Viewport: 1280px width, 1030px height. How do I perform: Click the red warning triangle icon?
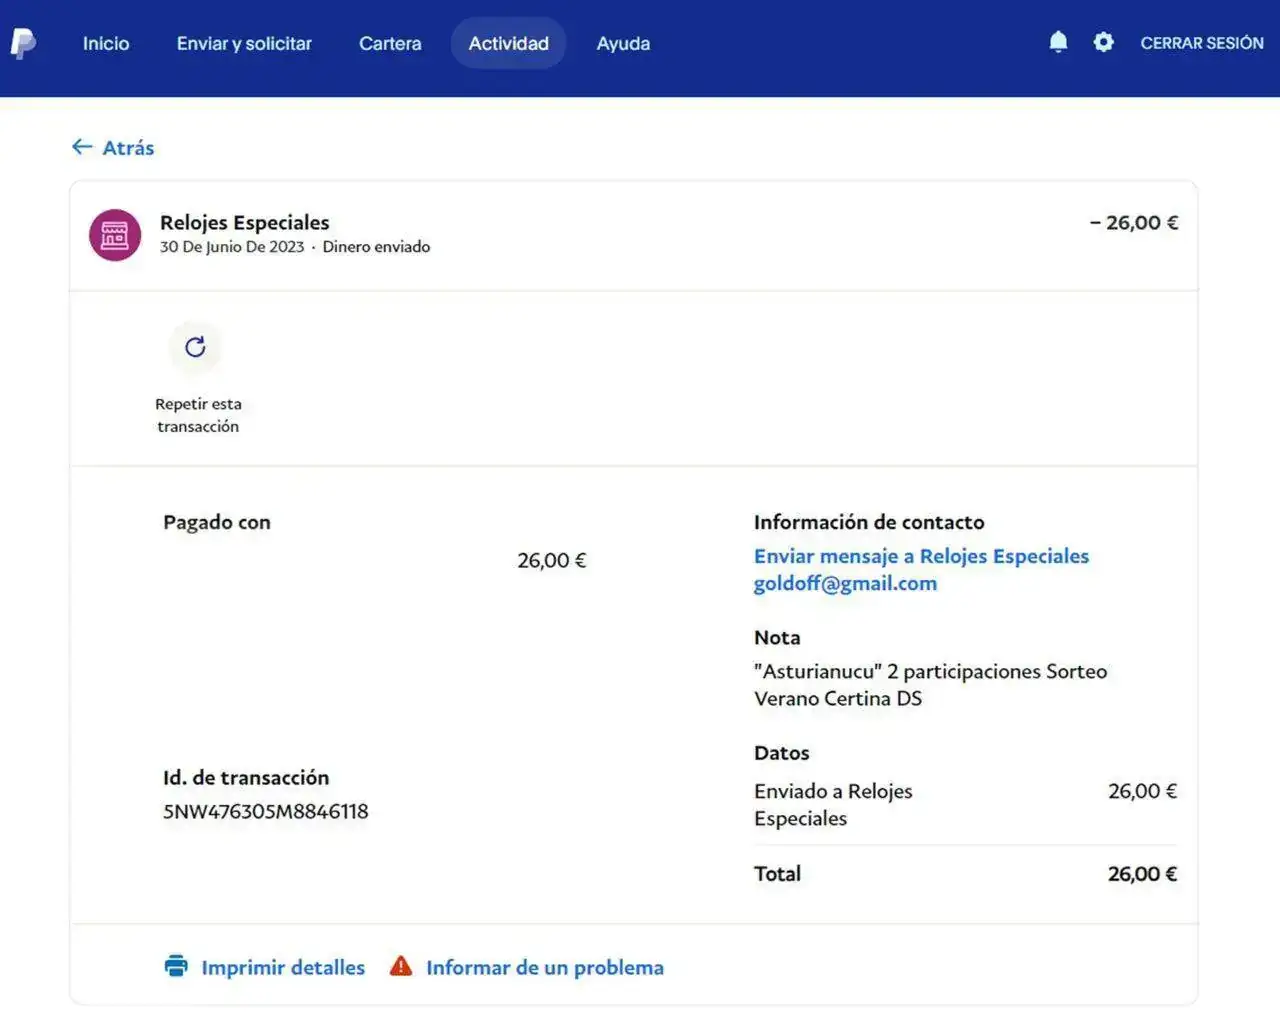(x=401, y=966)
